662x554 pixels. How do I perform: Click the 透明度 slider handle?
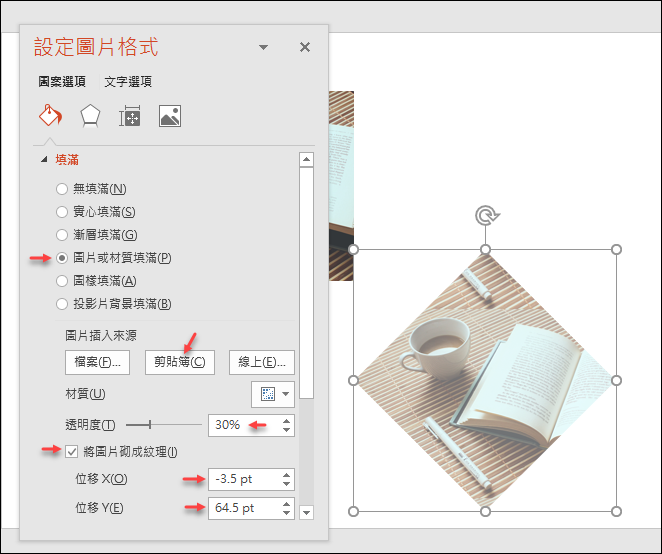(x=150, y=425)
